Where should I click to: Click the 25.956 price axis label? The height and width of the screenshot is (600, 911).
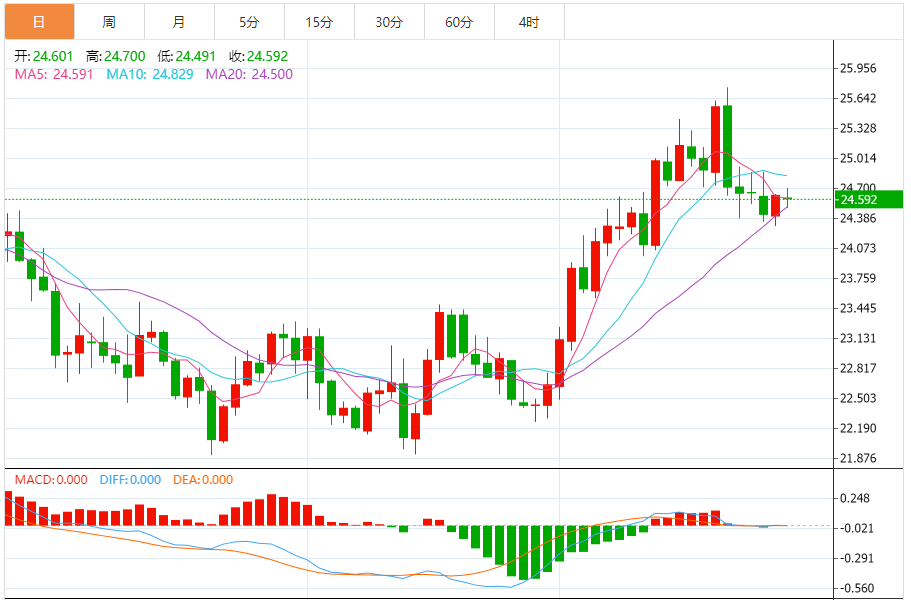[x=858, y=69]
